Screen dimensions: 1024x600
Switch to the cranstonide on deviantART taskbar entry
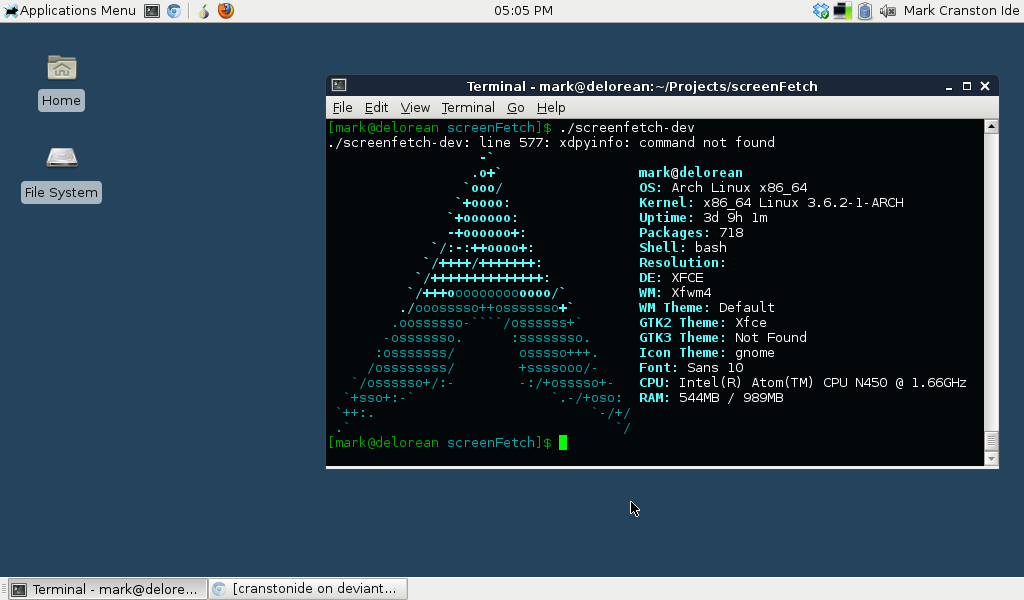click(306, 589)
